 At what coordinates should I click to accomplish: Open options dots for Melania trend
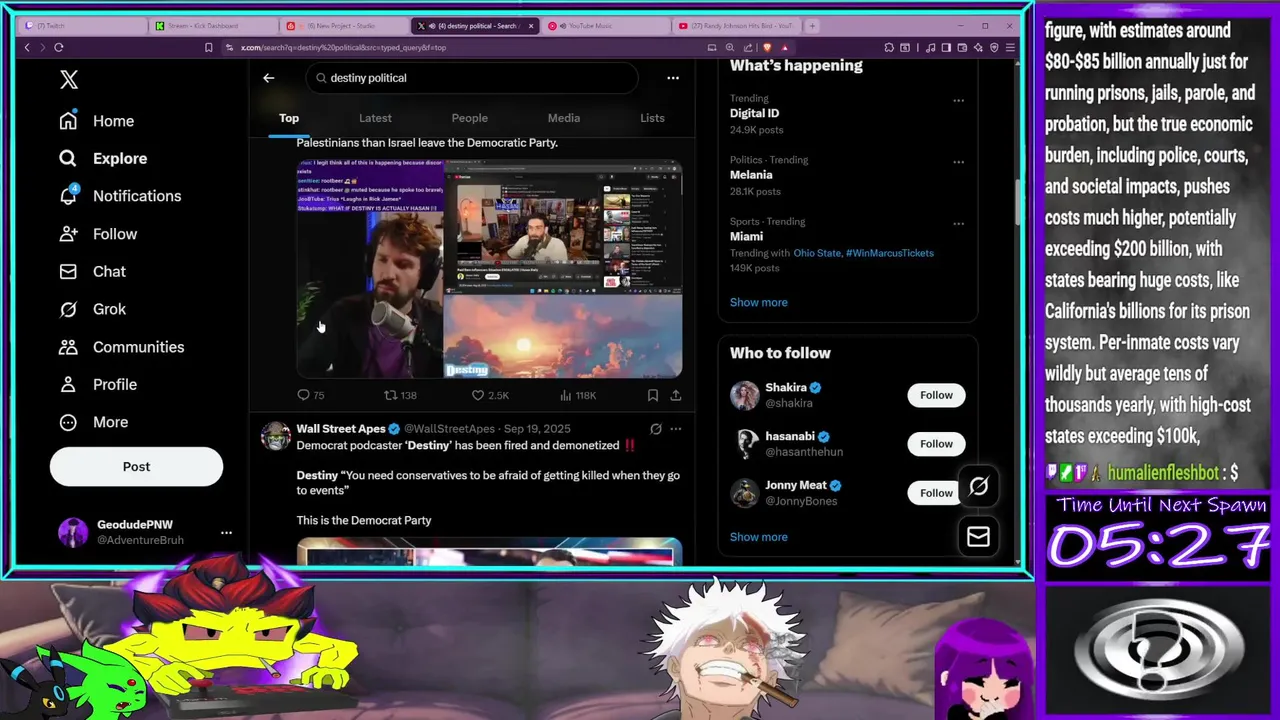958,162
